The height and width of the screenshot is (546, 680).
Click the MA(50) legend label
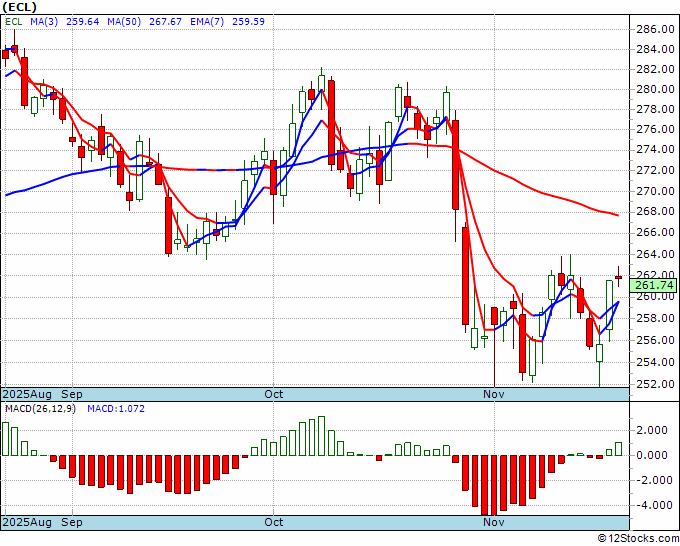(124, 22)
